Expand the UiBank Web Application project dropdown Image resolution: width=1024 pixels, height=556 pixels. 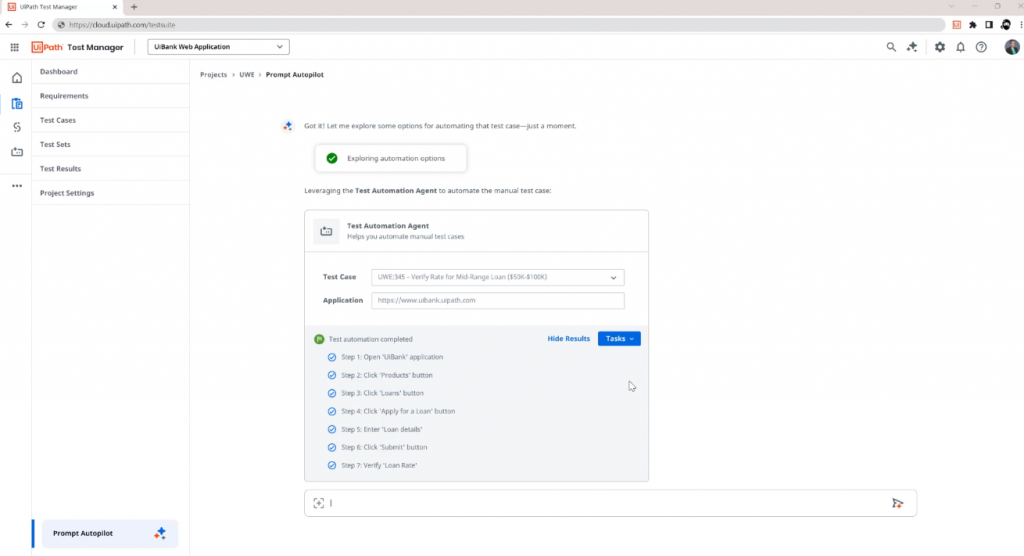pos(218,47)
